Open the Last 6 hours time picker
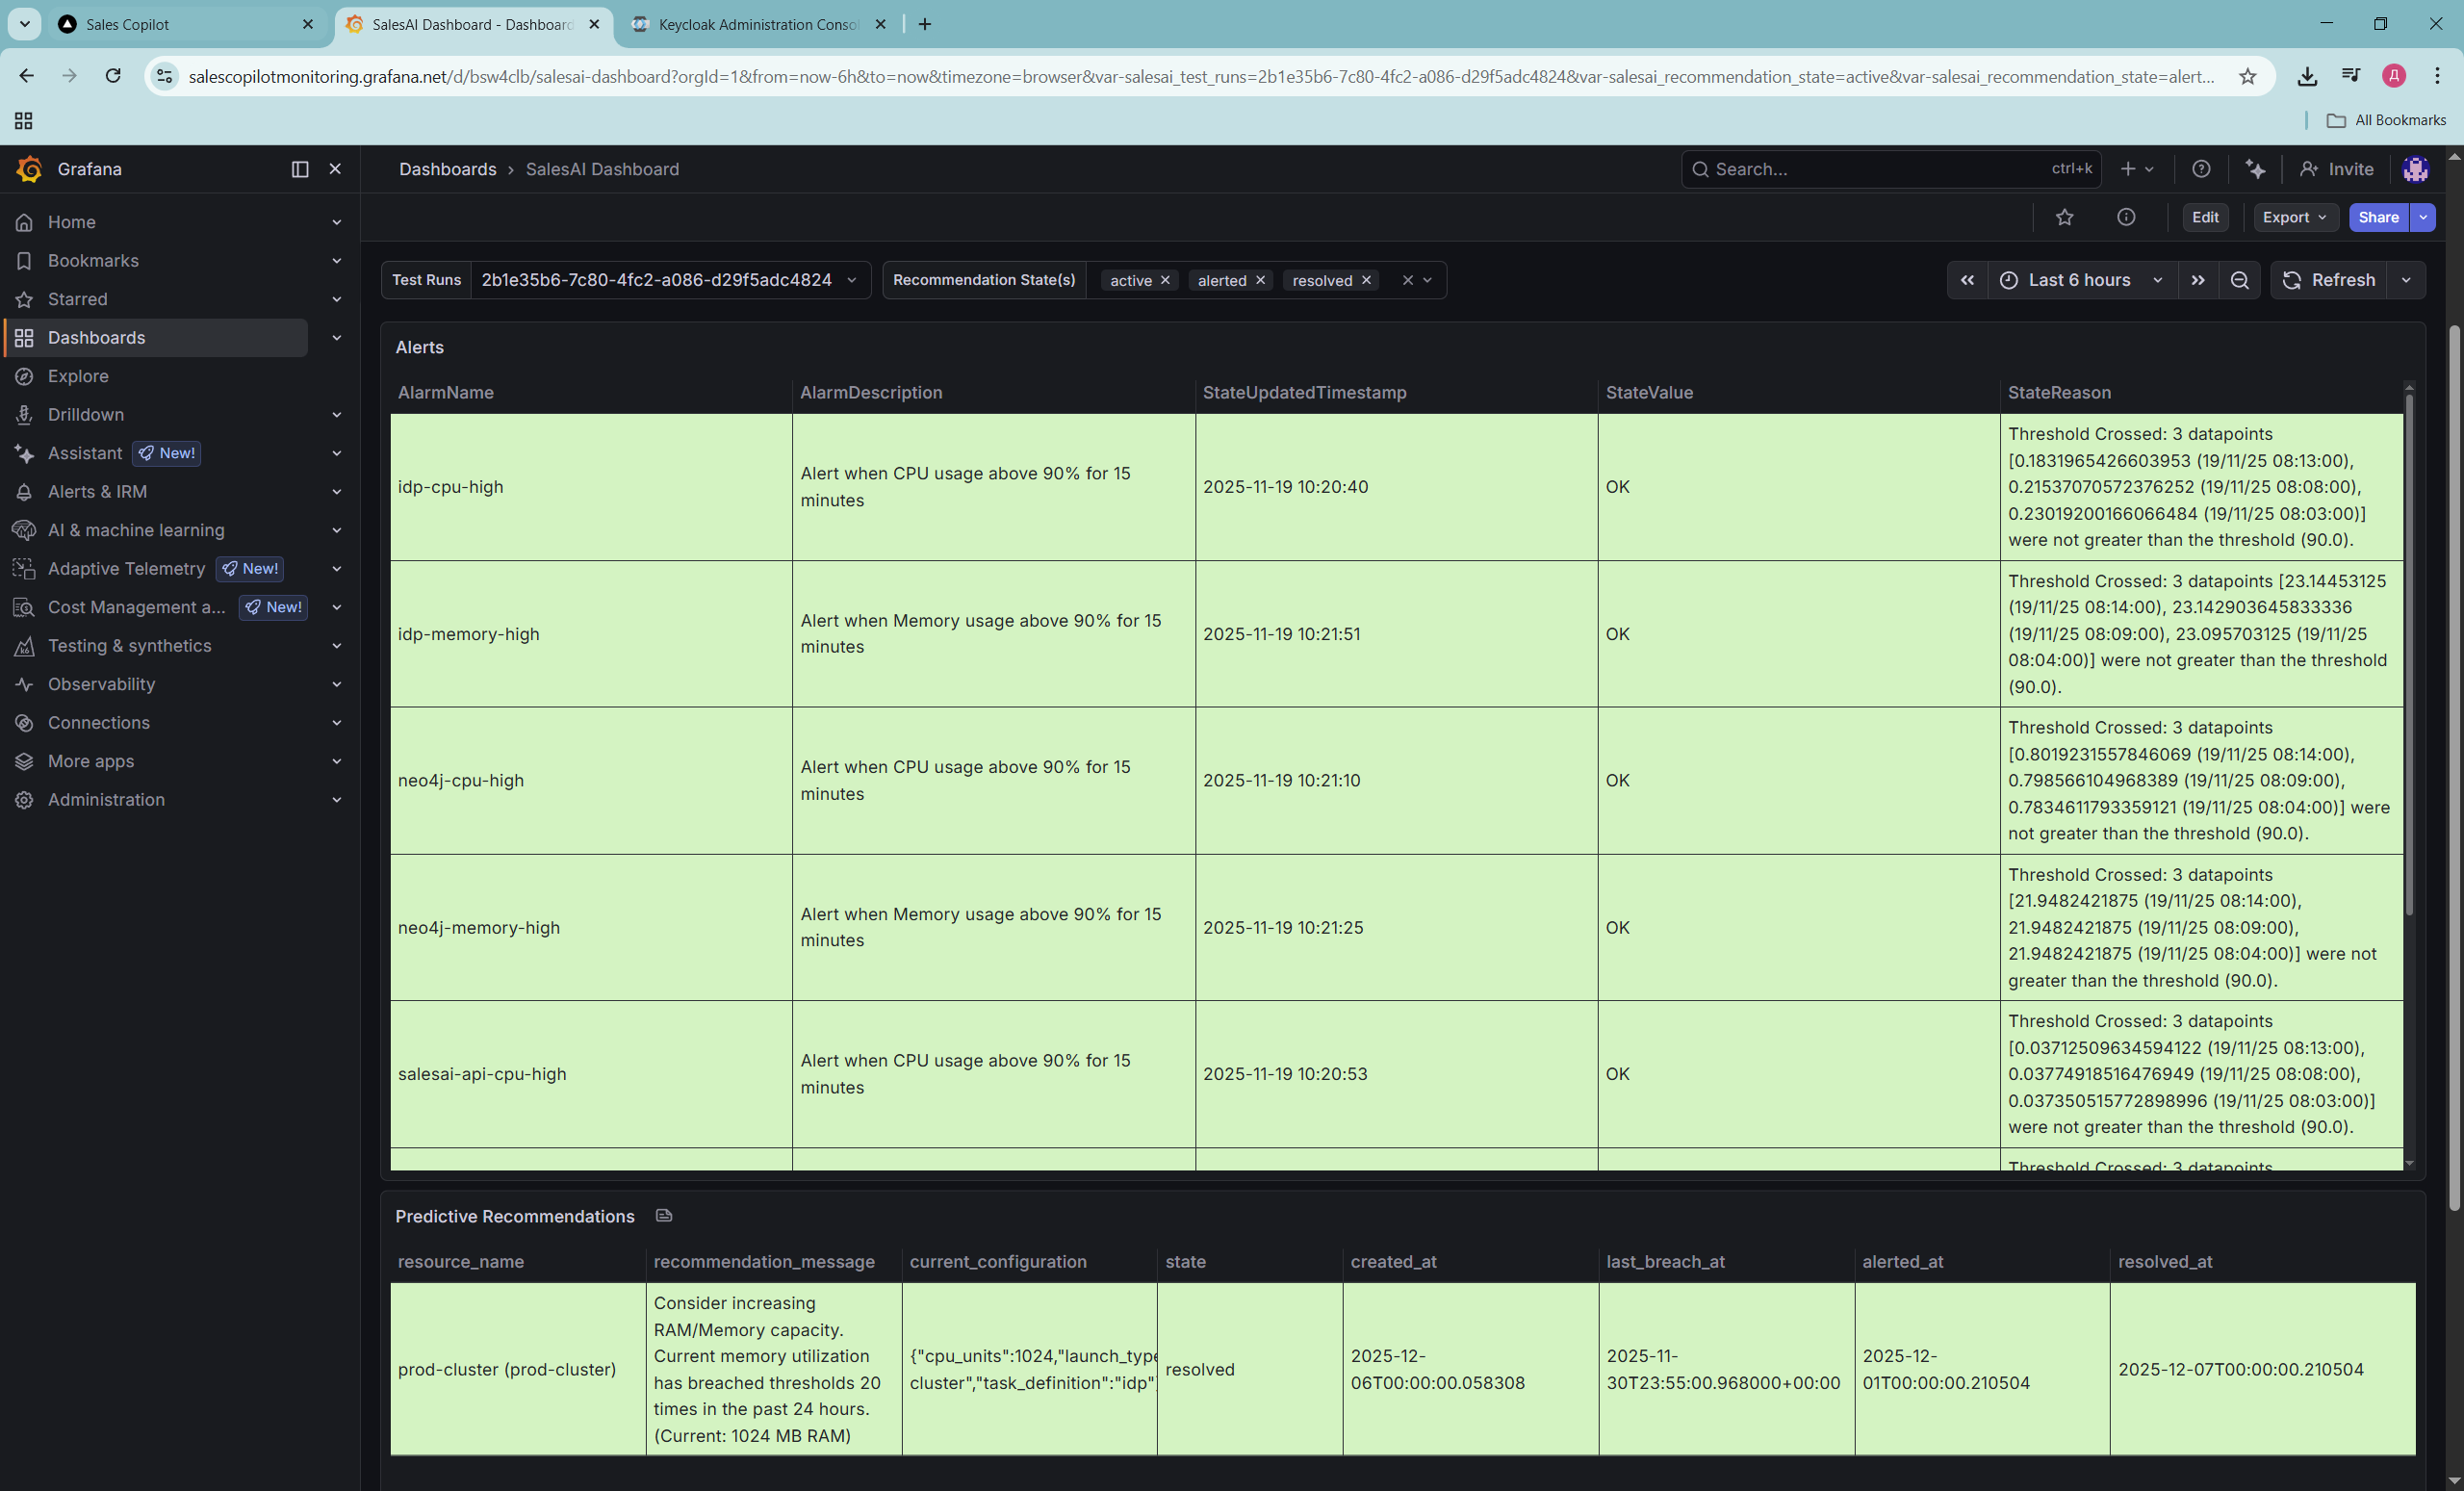The image size is (2464, 1491). pos(2080,280)
